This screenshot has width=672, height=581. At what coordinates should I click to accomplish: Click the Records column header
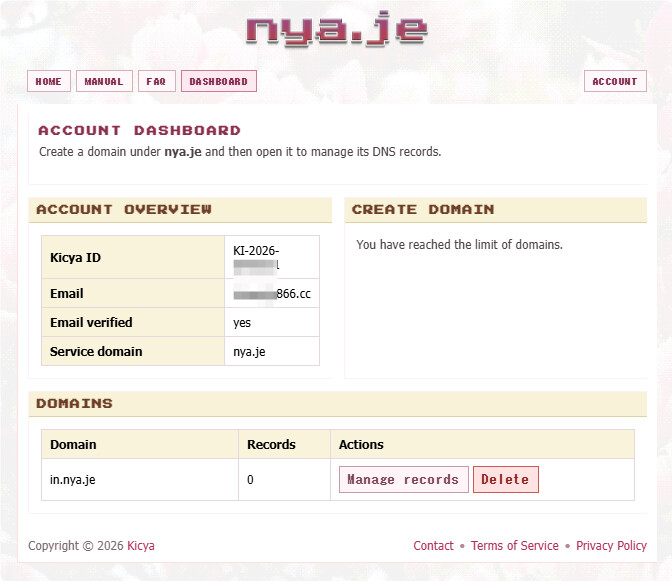point(284,444)
